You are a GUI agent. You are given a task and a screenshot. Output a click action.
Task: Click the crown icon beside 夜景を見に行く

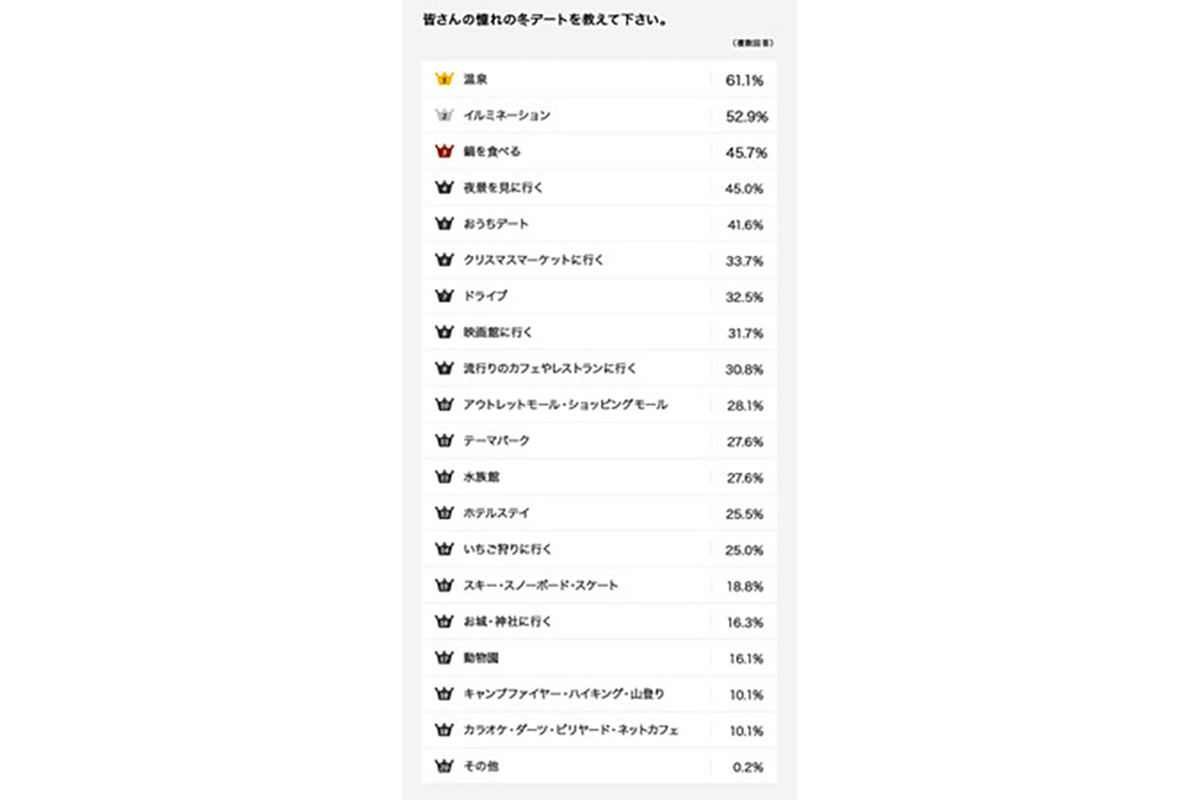tap(445, 187)
